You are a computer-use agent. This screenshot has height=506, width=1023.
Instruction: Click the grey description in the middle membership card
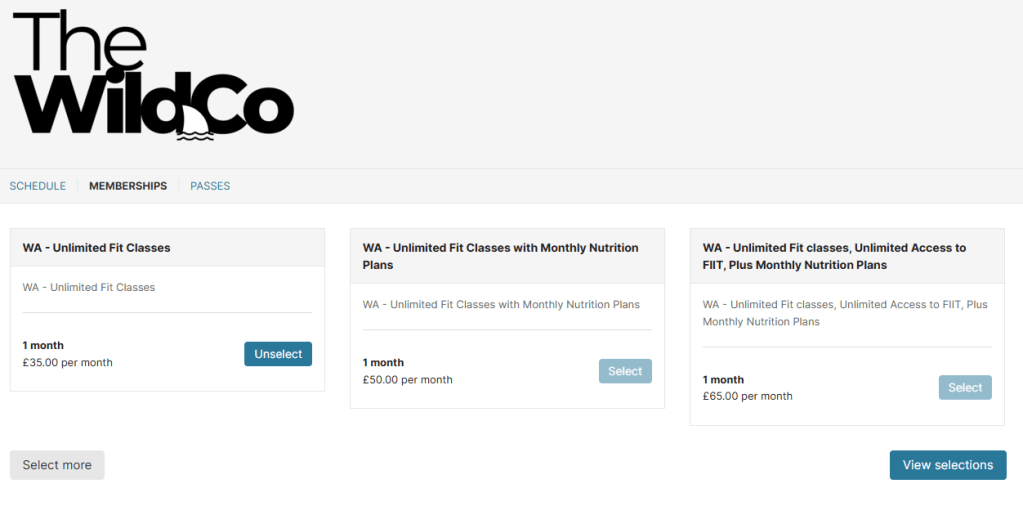click(x=501, y=305)
